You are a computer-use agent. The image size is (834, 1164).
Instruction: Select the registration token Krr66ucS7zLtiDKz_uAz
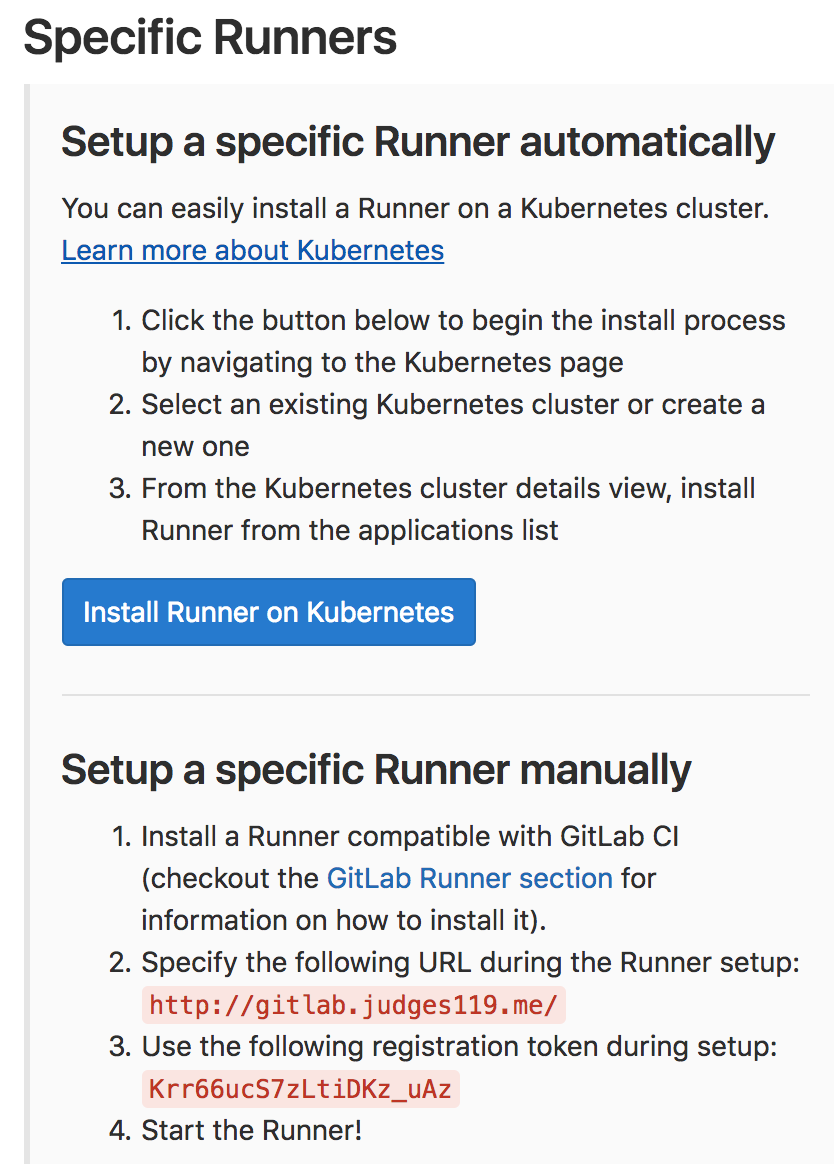click(x=301, y=1089)
